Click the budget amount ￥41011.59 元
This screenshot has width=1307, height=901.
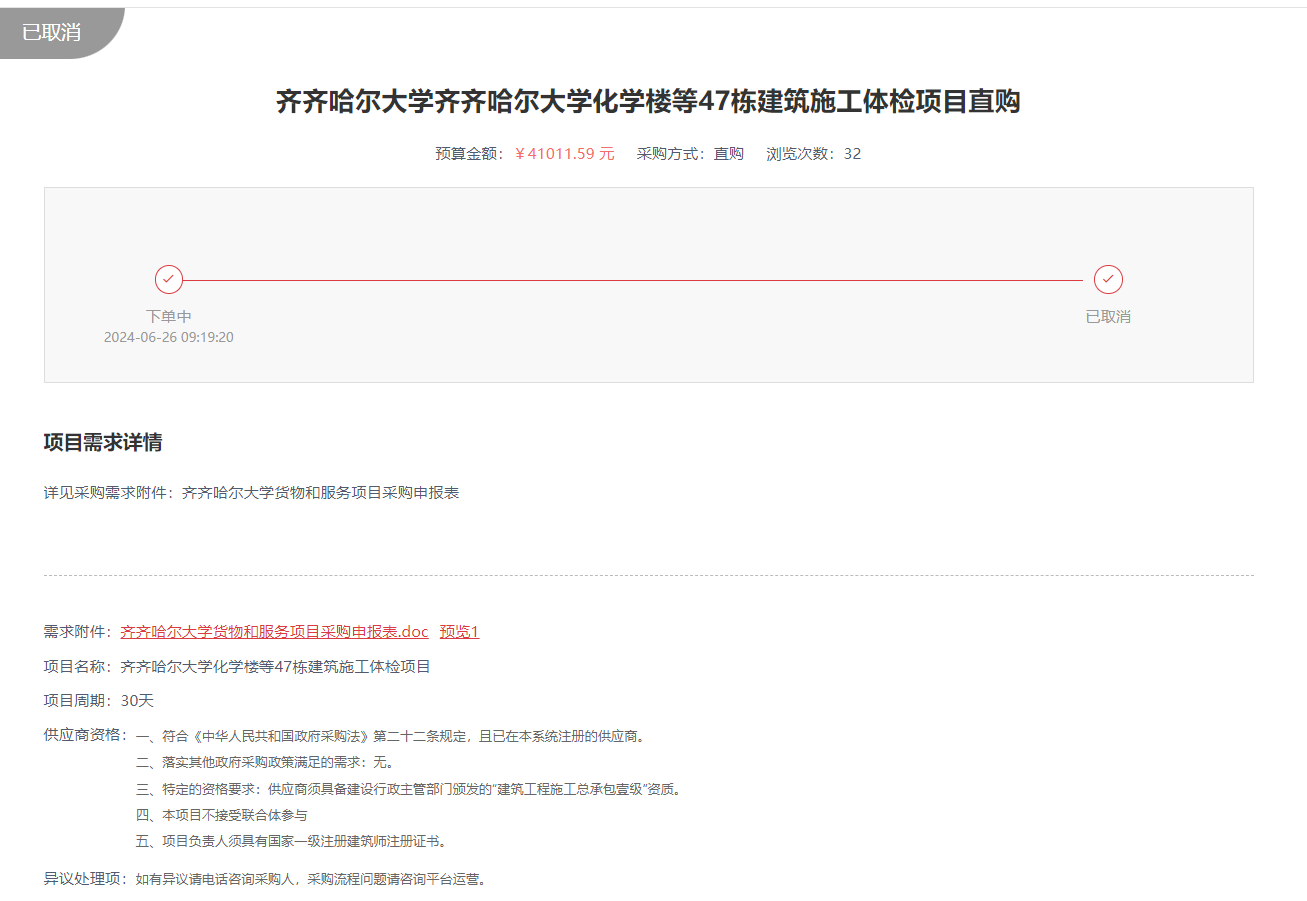pos(565,154)
